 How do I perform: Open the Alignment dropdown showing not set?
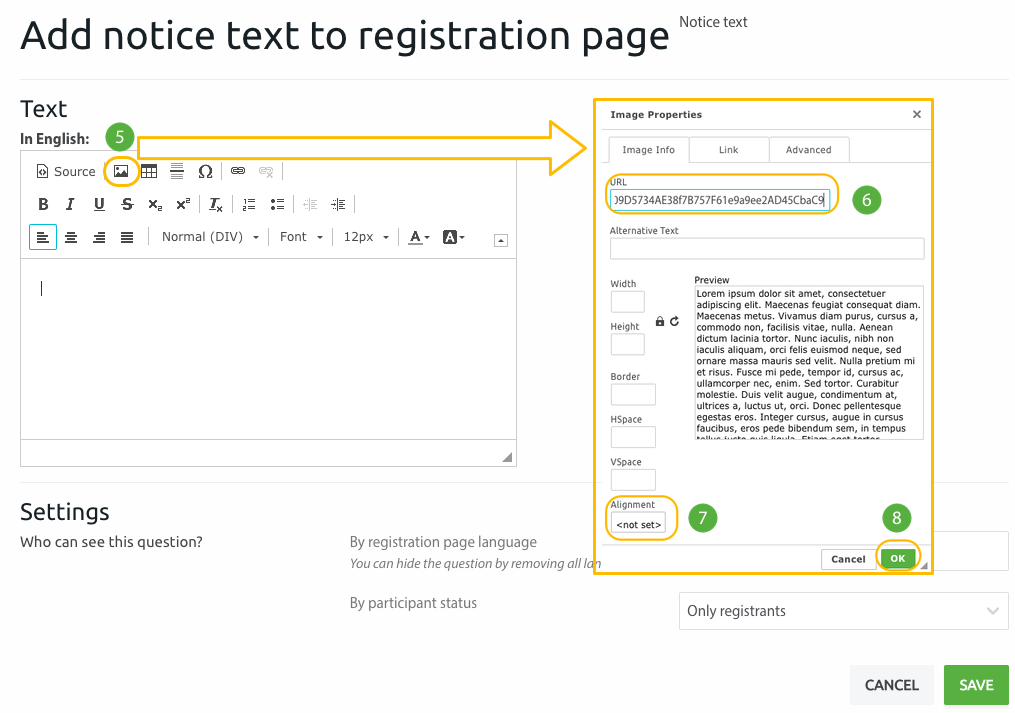pyautogui.click(x=639, y=523)
